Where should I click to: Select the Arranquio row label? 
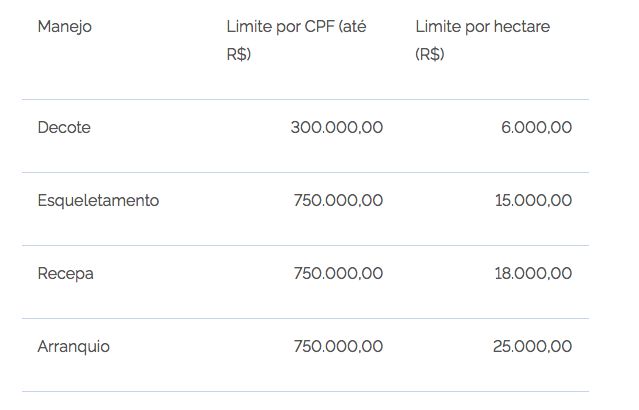[73, 347]
